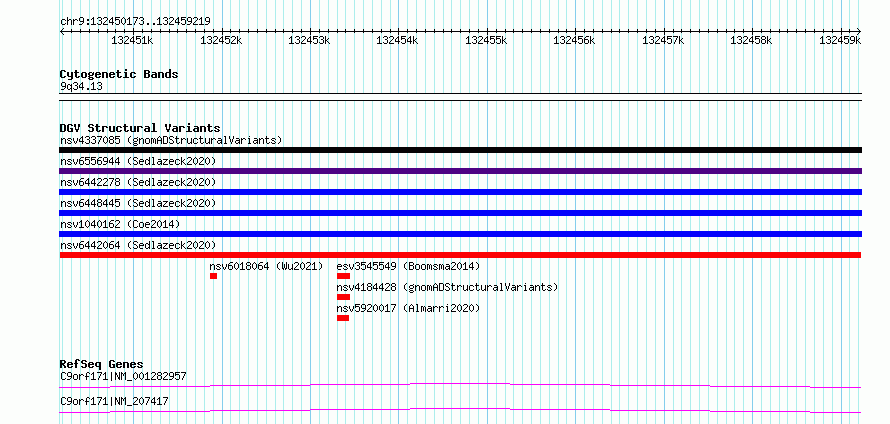This screenshot has height=424, width=890.
Task: Click the blue nsv1040162 Coe2014 bar
Action: click(460, 234)
